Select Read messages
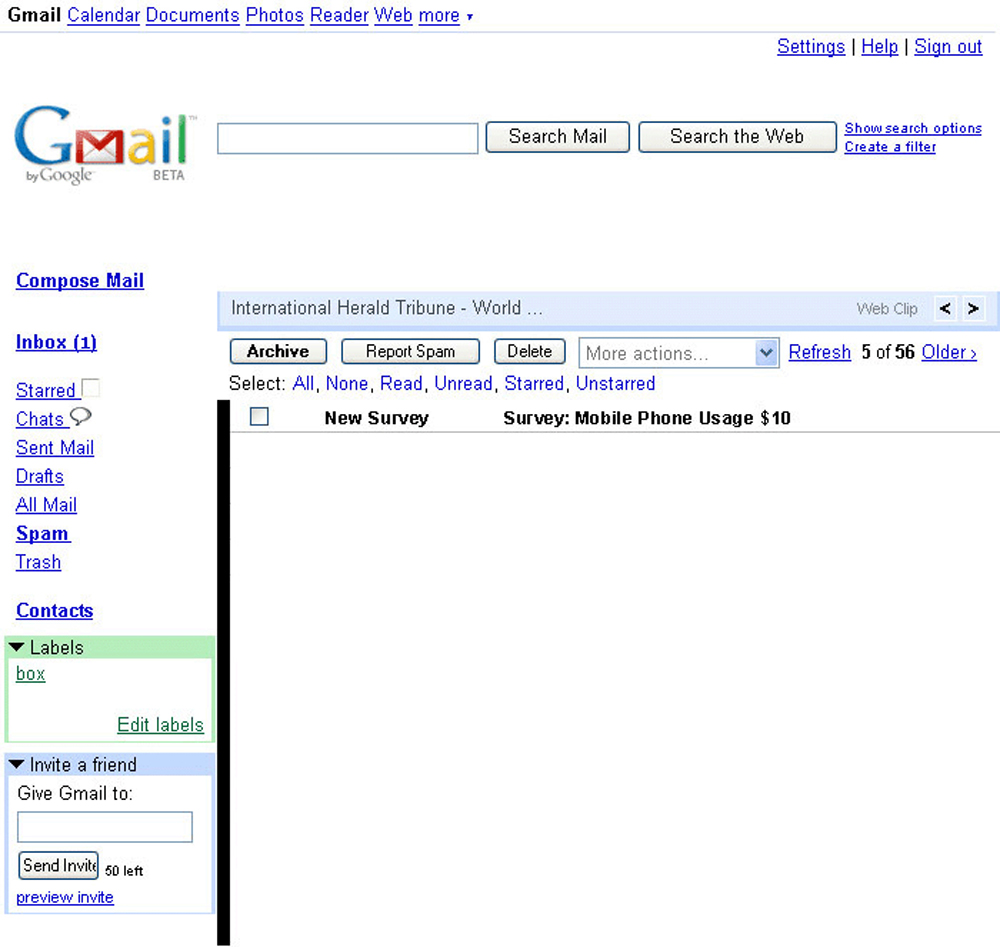The height and width of the screenshot is (947, 1000). (x=401, y=383)
